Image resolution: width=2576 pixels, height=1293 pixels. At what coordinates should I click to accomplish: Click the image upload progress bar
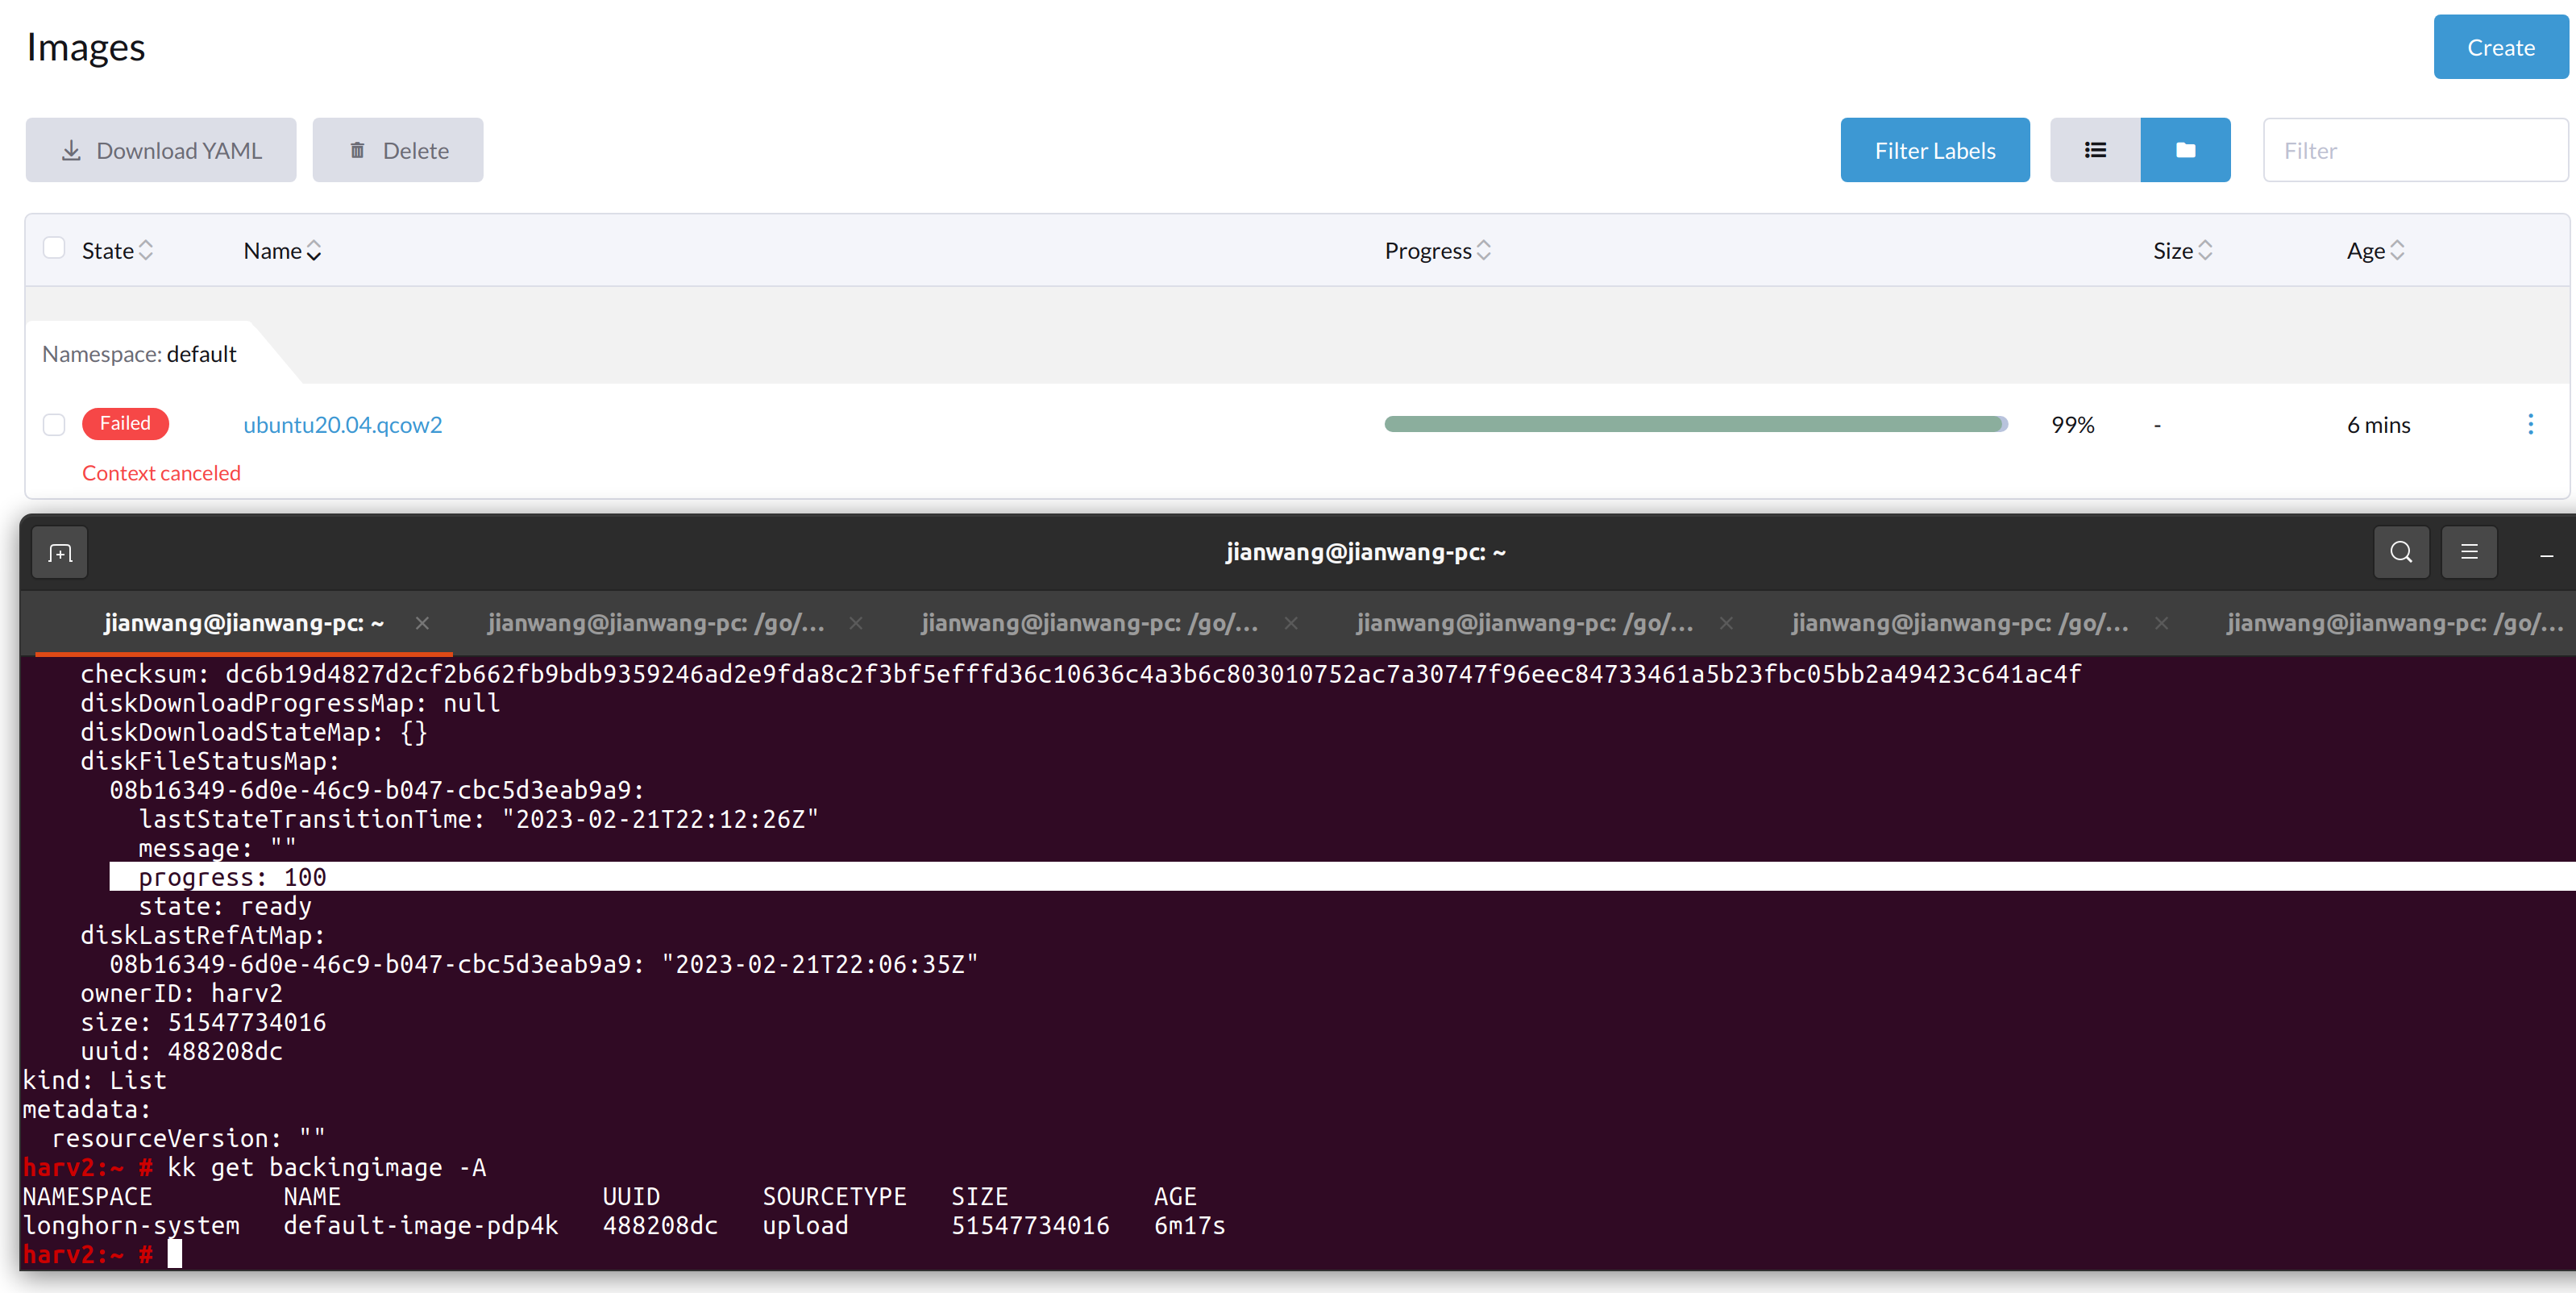coord(1695,424)
